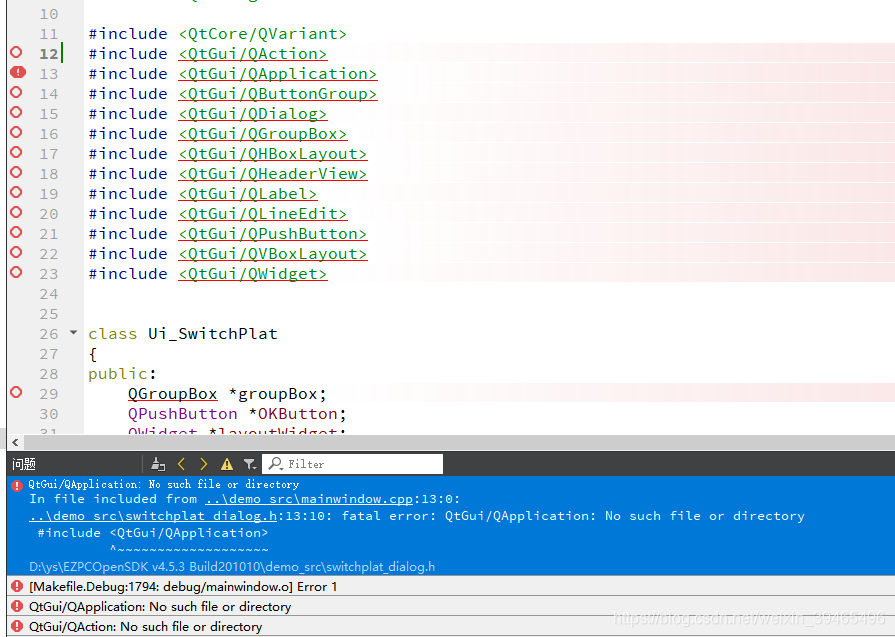Image resolution: width=895 pixels, height=637 pixels.
Task: Click the D:\ys\EZPCOpenSDK file path text
Action: 232,567
